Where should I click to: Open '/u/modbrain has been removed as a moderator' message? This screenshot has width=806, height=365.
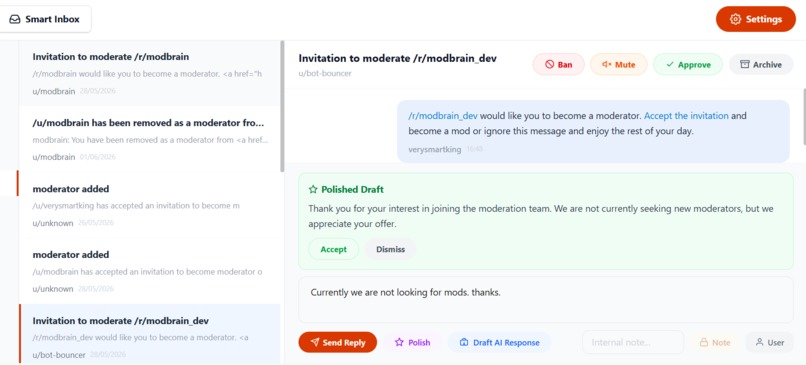point(150,139)
